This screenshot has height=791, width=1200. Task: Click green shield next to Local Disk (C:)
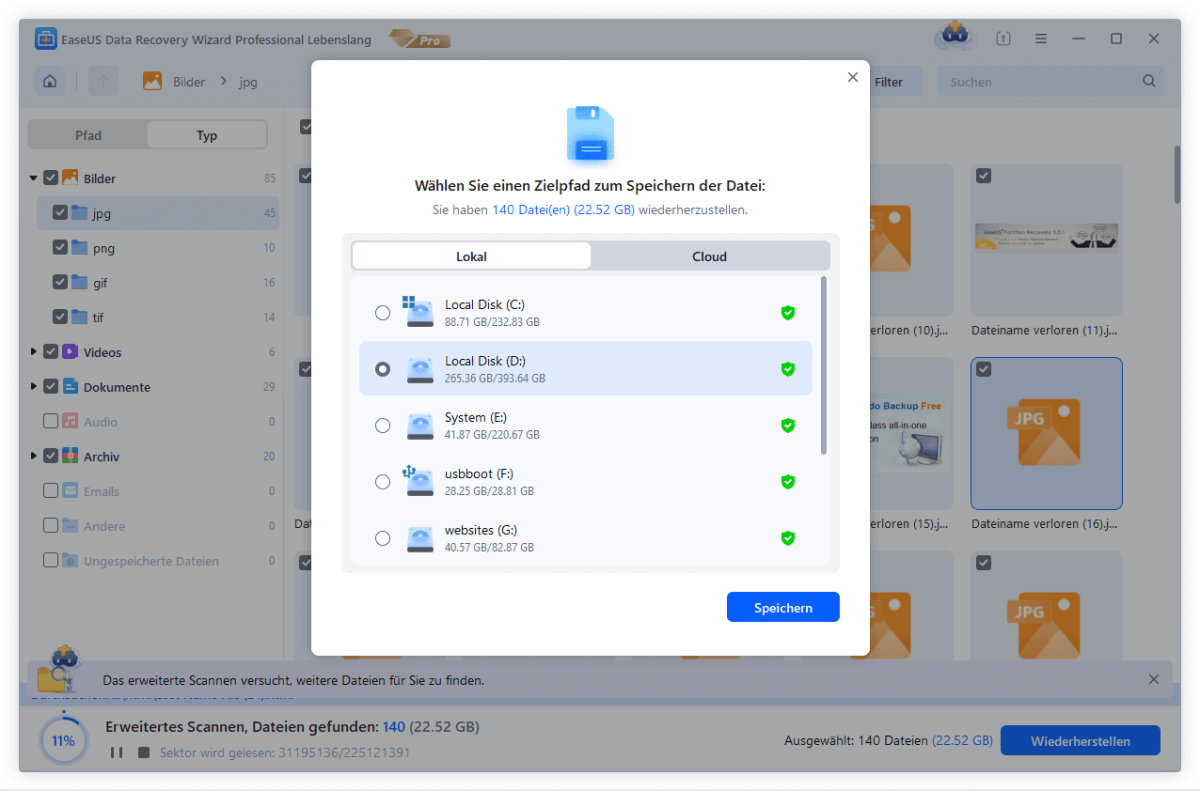pyautogui.click(x=788, y=313)
